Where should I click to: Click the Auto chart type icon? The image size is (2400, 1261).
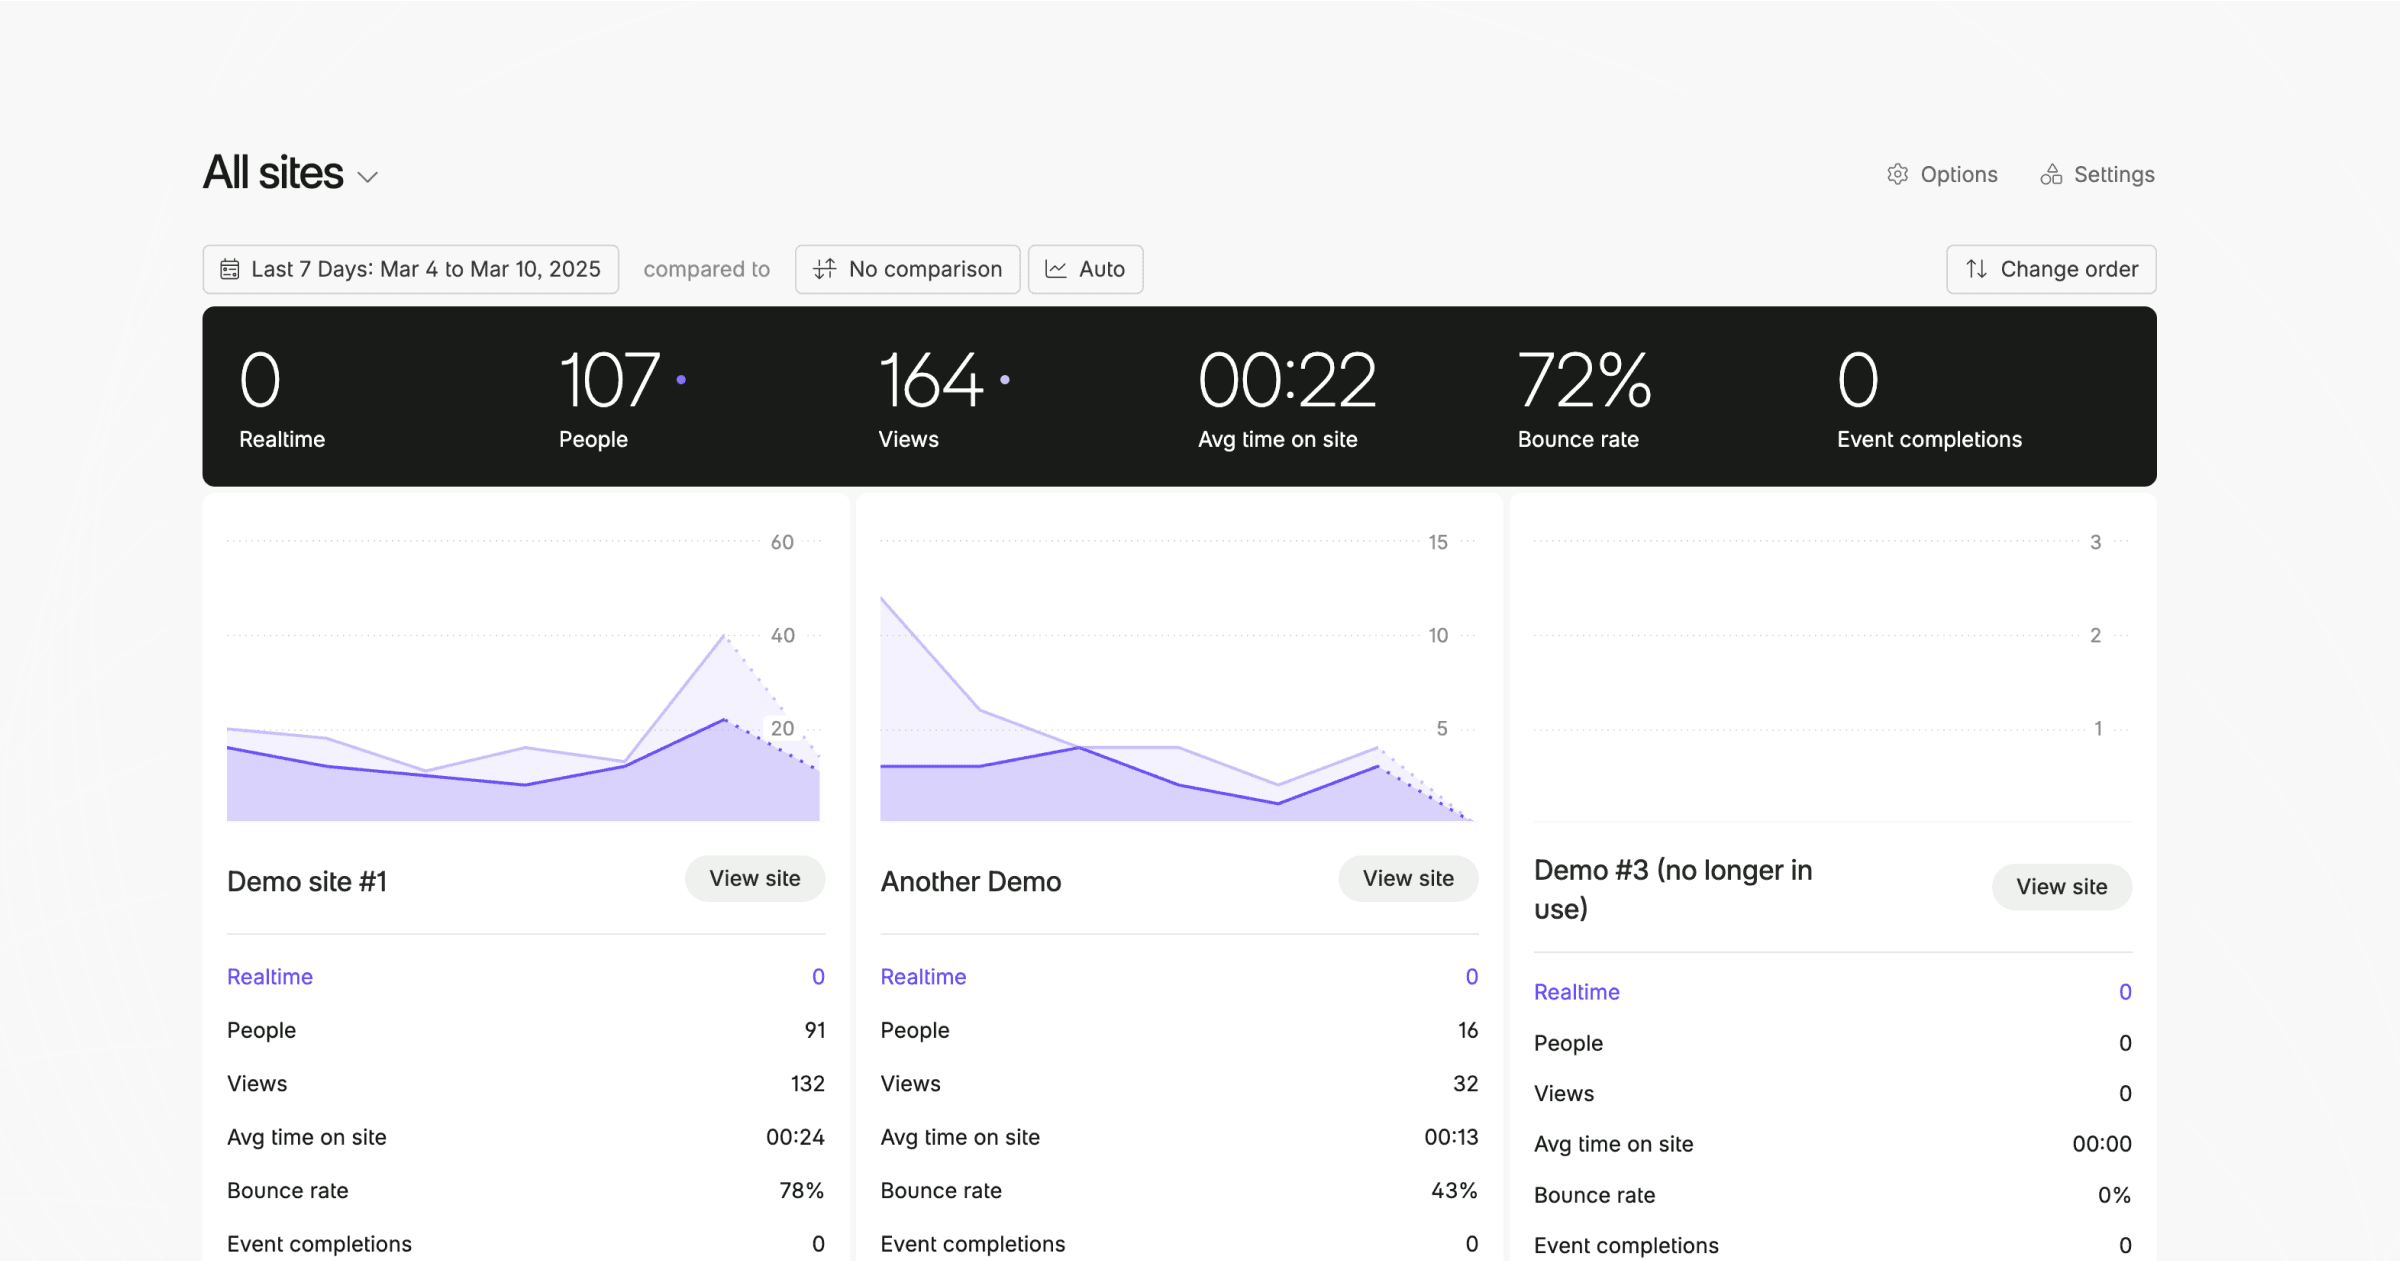(1056, 268)
